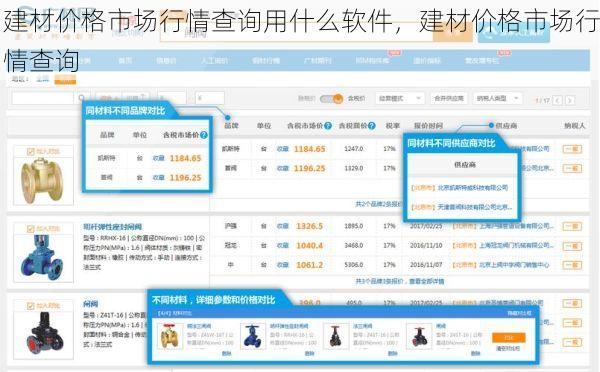Click taxpayer tag in the 1040.4 row
The width and height of the screenshot is (600, 372).
tap(572, 246)
